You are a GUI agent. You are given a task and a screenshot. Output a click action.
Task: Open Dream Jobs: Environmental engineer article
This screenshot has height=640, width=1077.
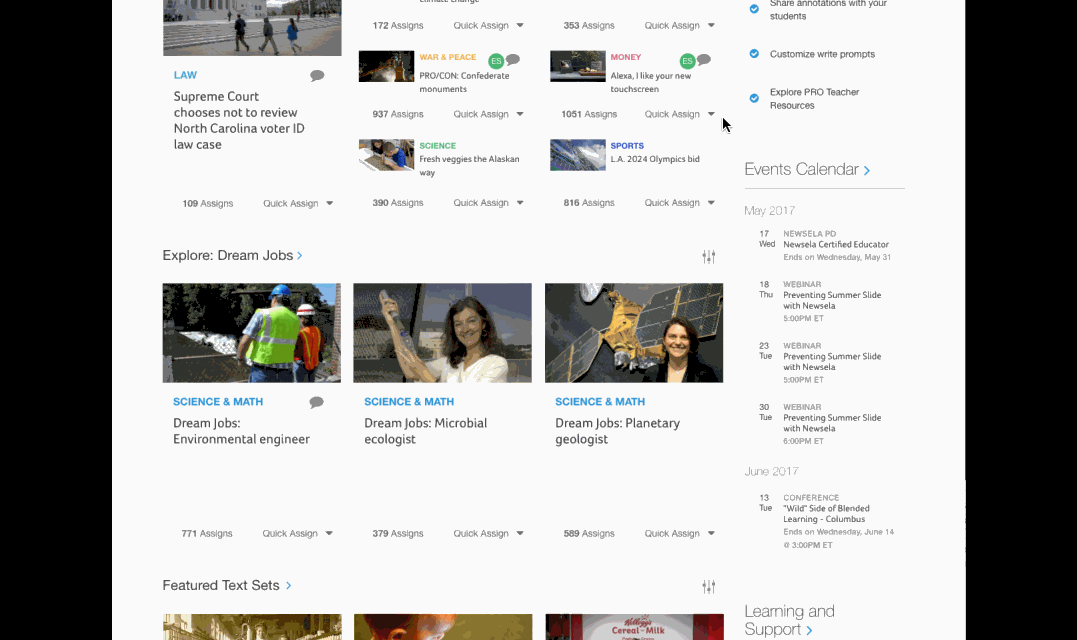coord(241,431)
